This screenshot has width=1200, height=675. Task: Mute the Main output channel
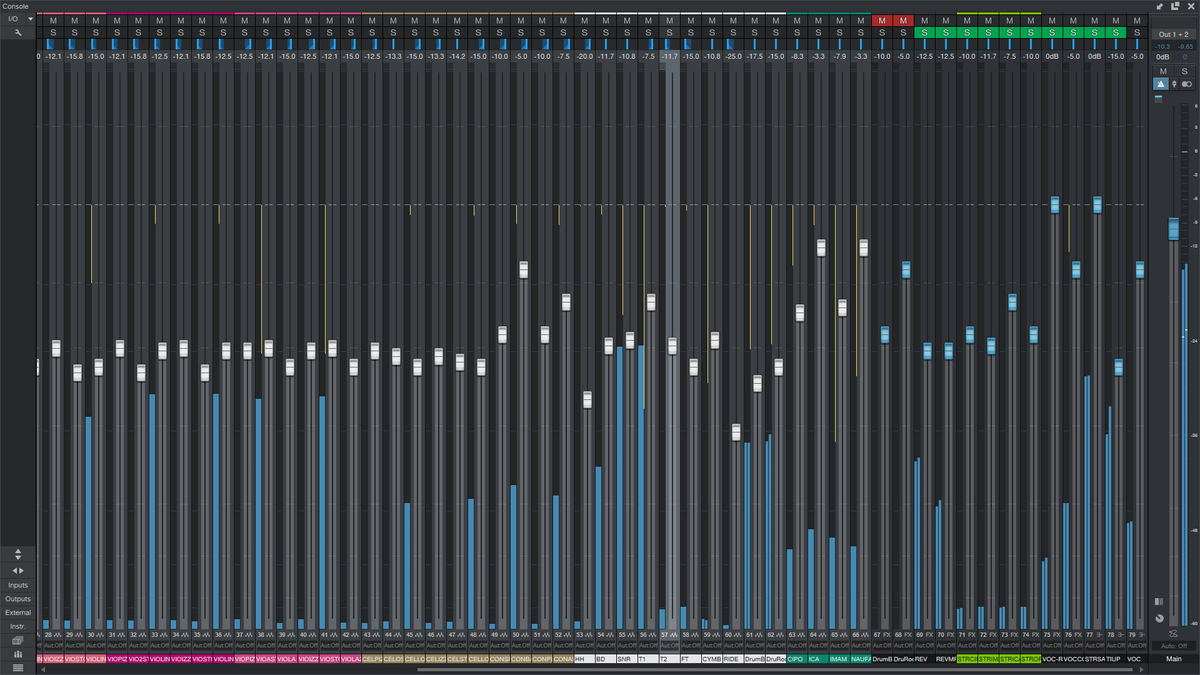click(1163, 71)
